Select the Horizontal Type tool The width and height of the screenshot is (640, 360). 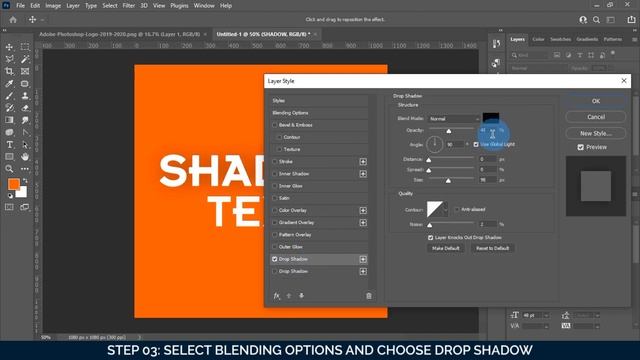[9, 144]
